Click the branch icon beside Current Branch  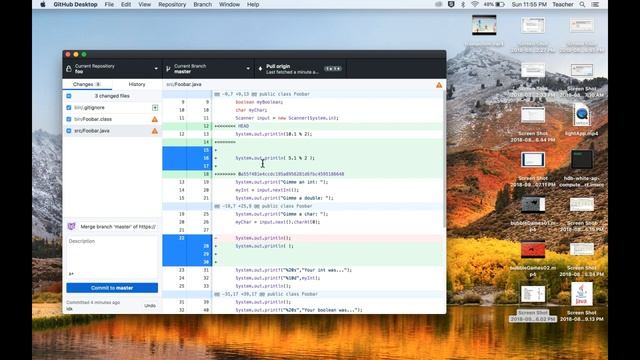point(168,69)
